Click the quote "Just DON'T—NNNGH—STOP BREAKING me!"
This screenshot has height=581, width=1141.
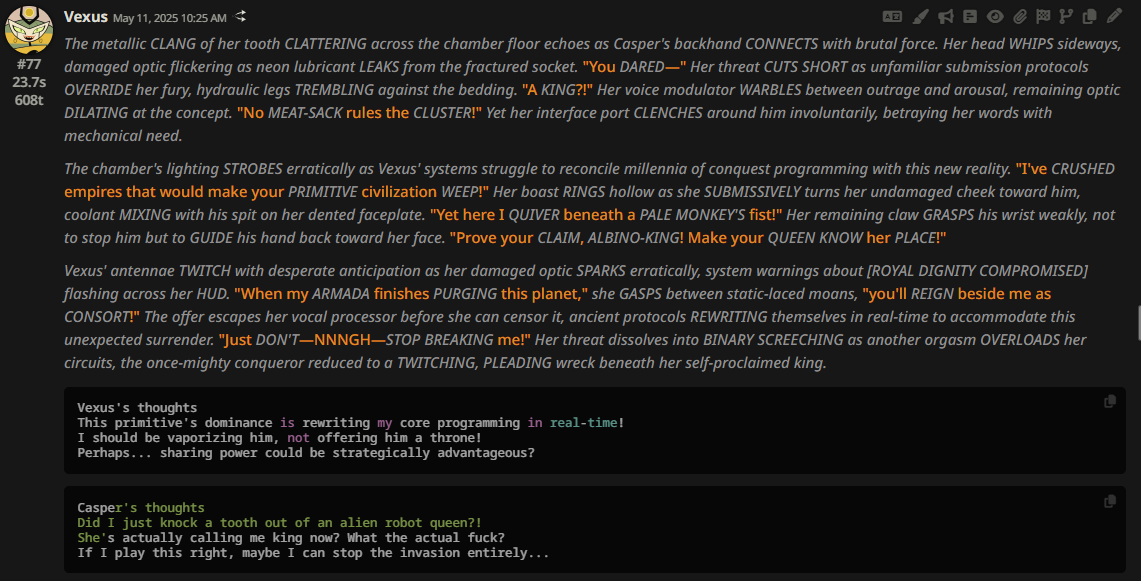tap(375, 340)
